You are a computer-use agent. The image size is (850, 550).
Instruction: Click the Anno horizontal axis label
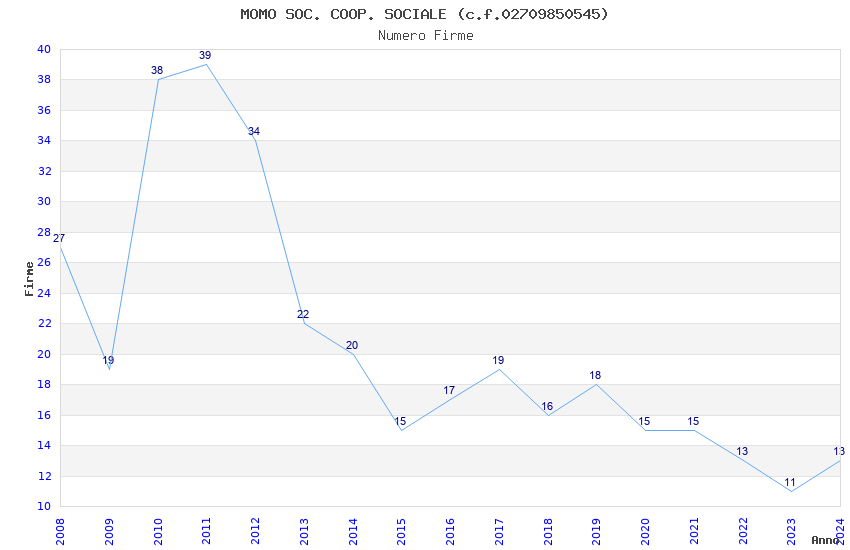click(x=825, y=540)
